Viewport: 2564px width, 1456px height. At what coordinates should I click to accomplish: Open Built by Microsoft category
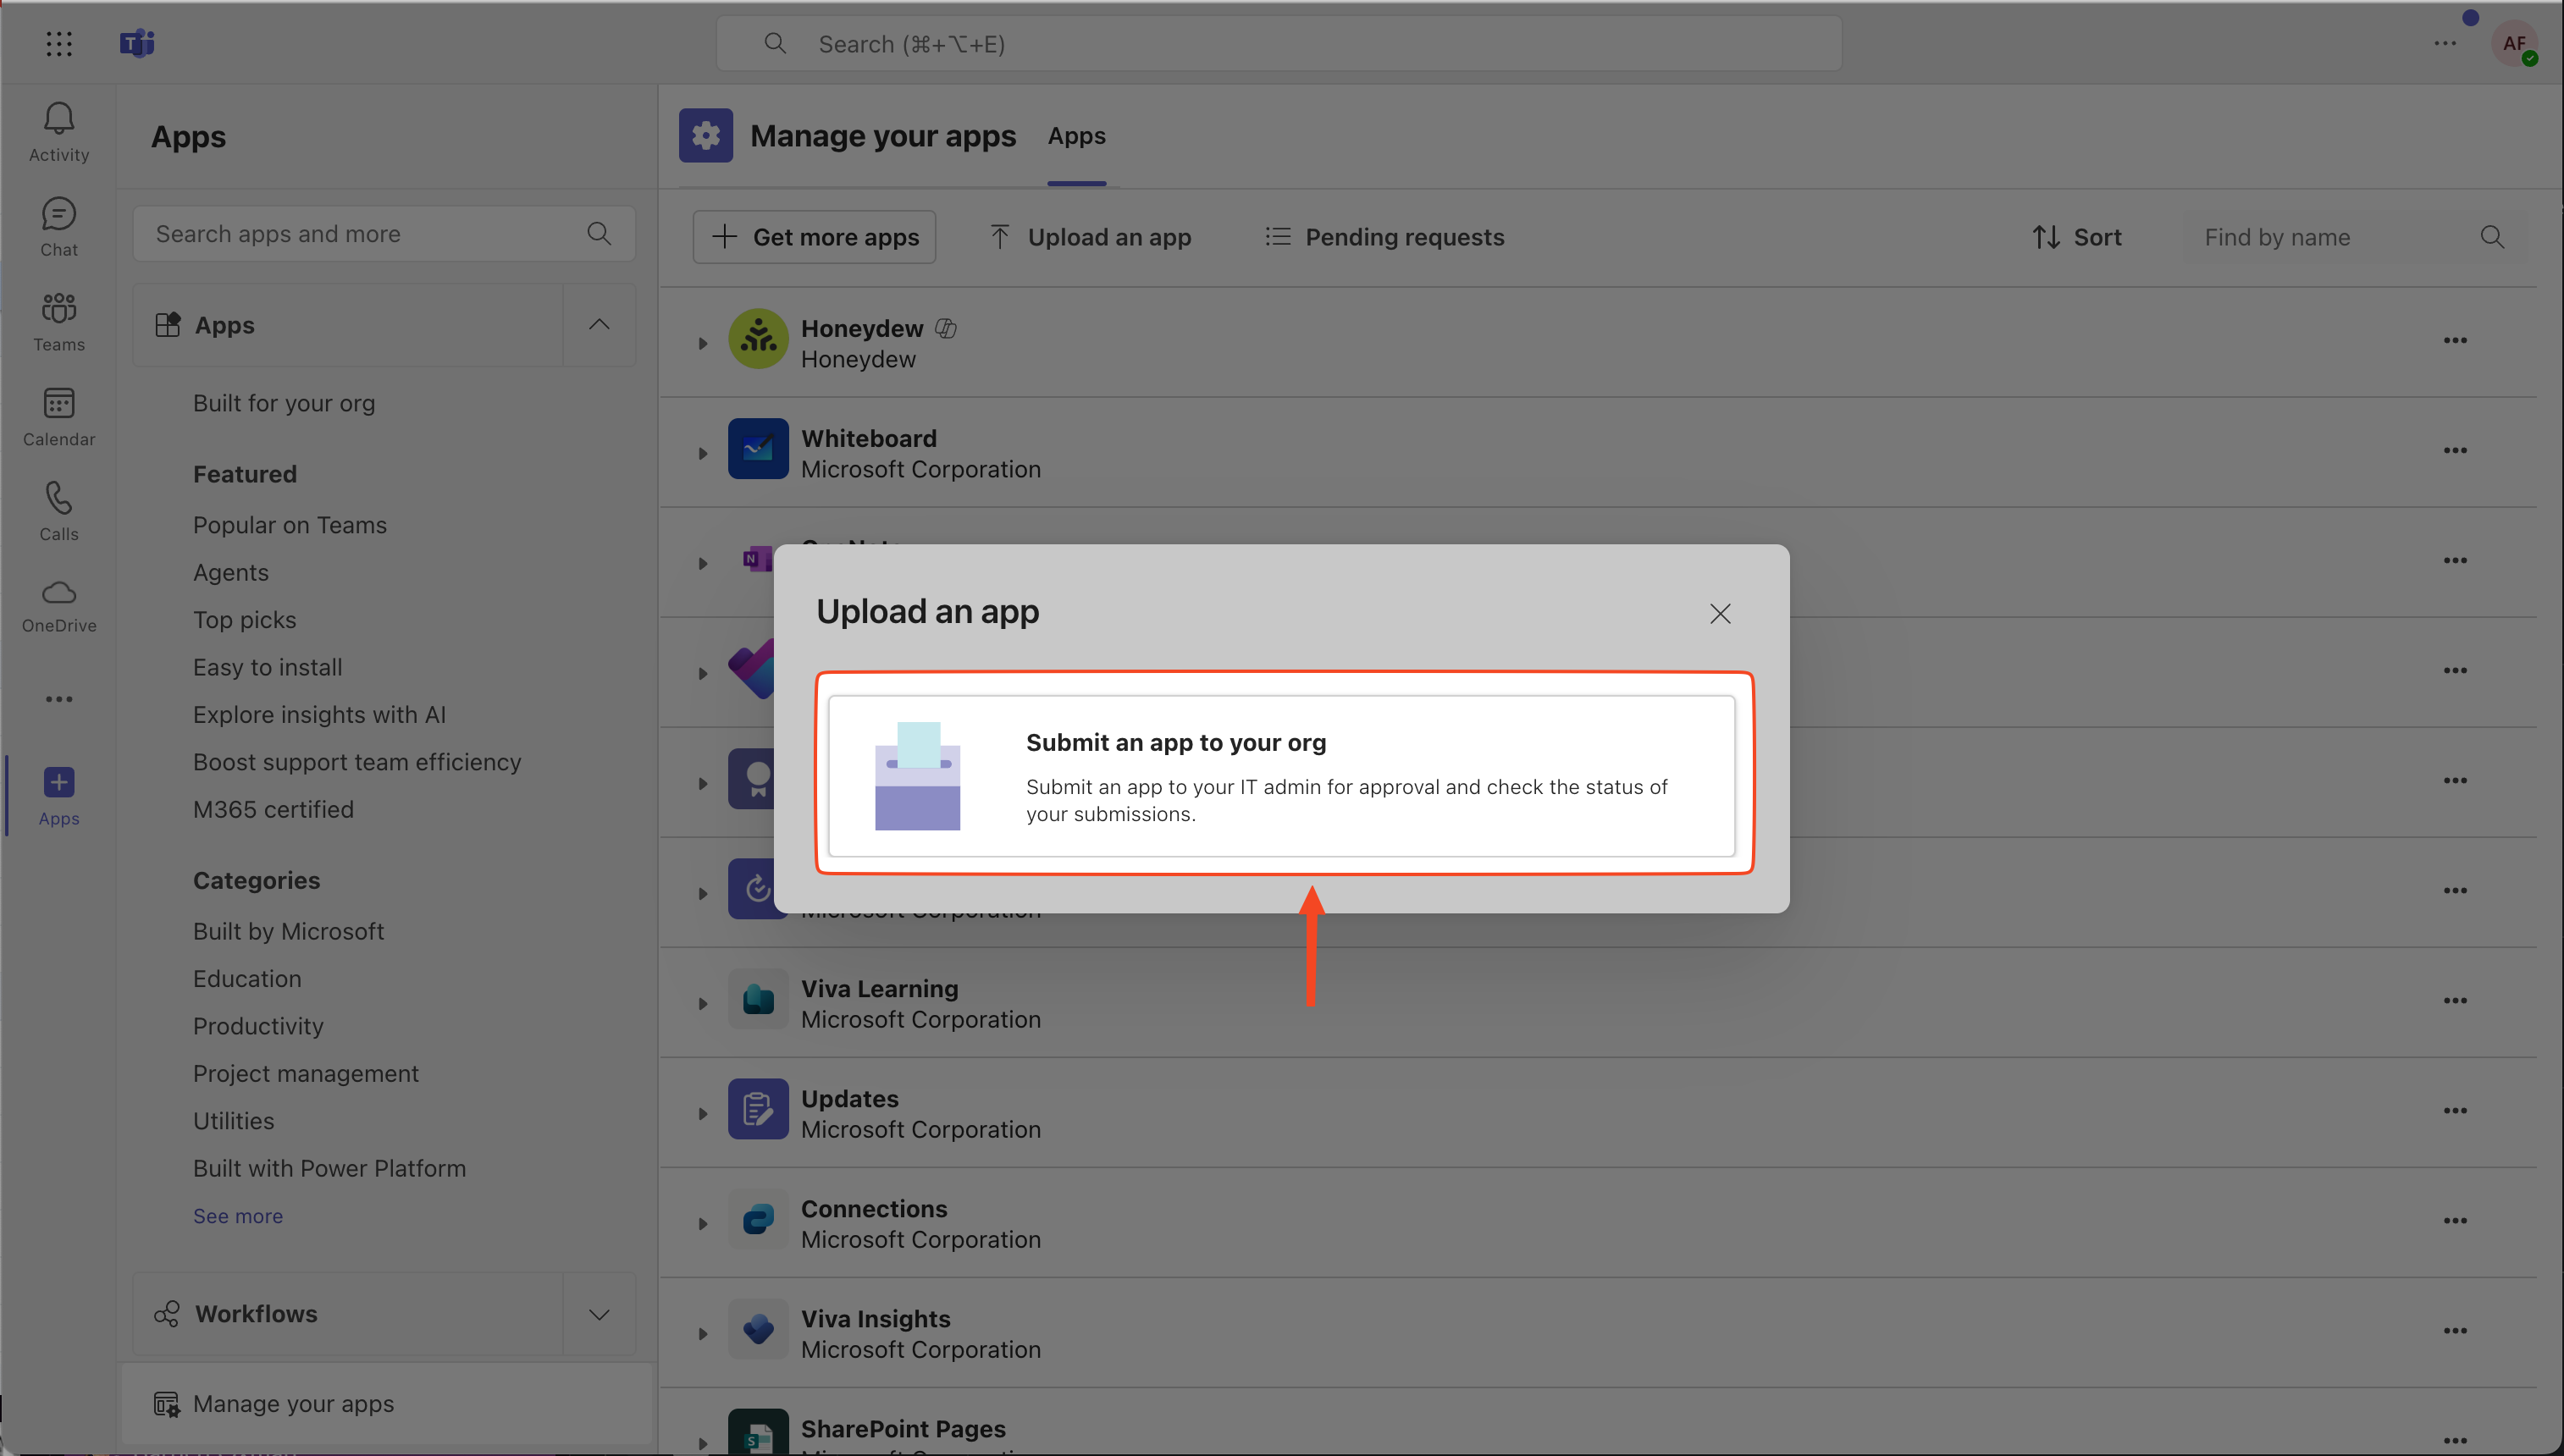(x=288, y=931)
